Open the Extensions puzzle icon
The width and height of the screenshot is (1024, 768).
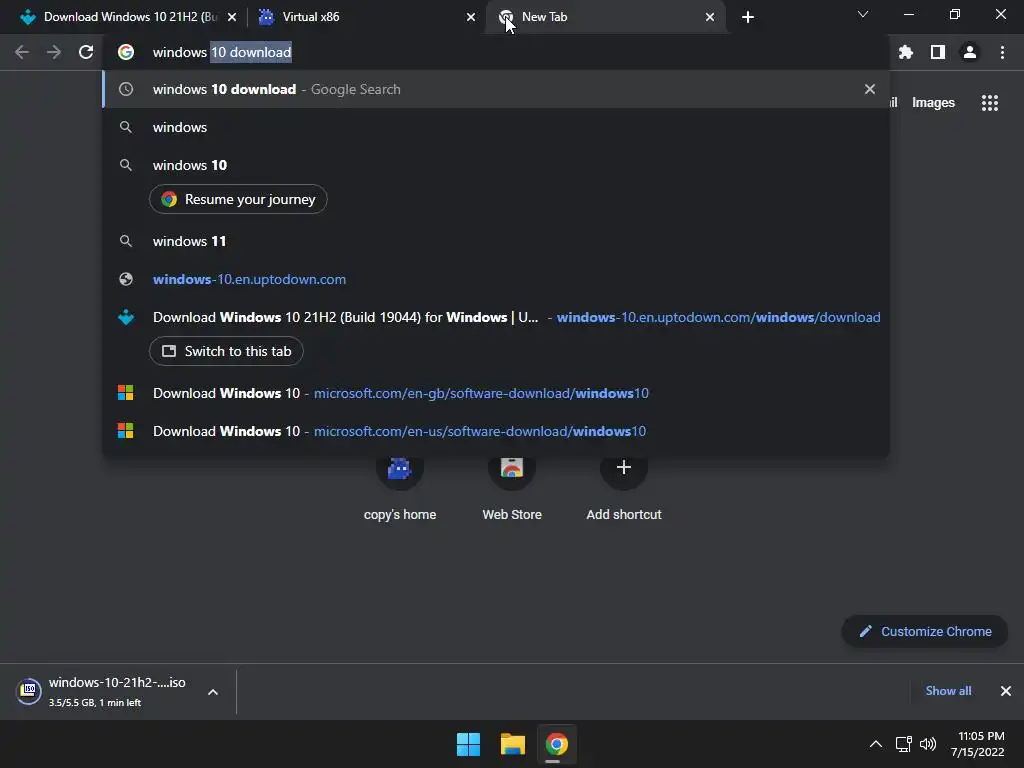[905, 52]
